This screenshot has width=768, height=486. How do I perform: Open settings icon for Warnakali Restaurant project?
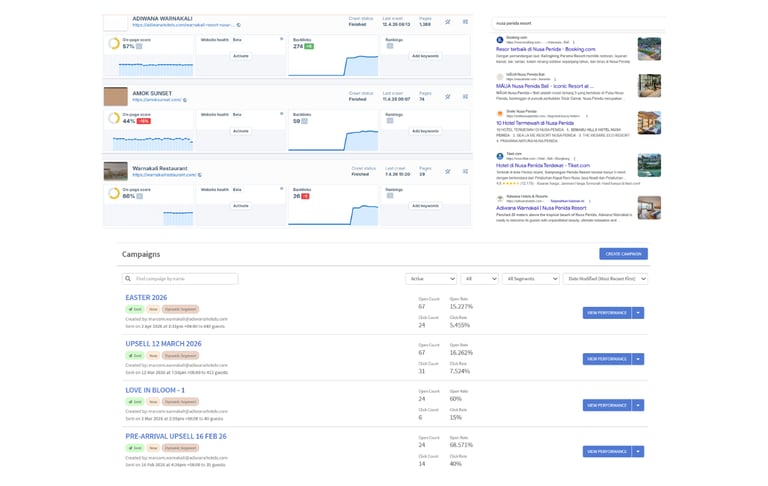pos(465,171)
